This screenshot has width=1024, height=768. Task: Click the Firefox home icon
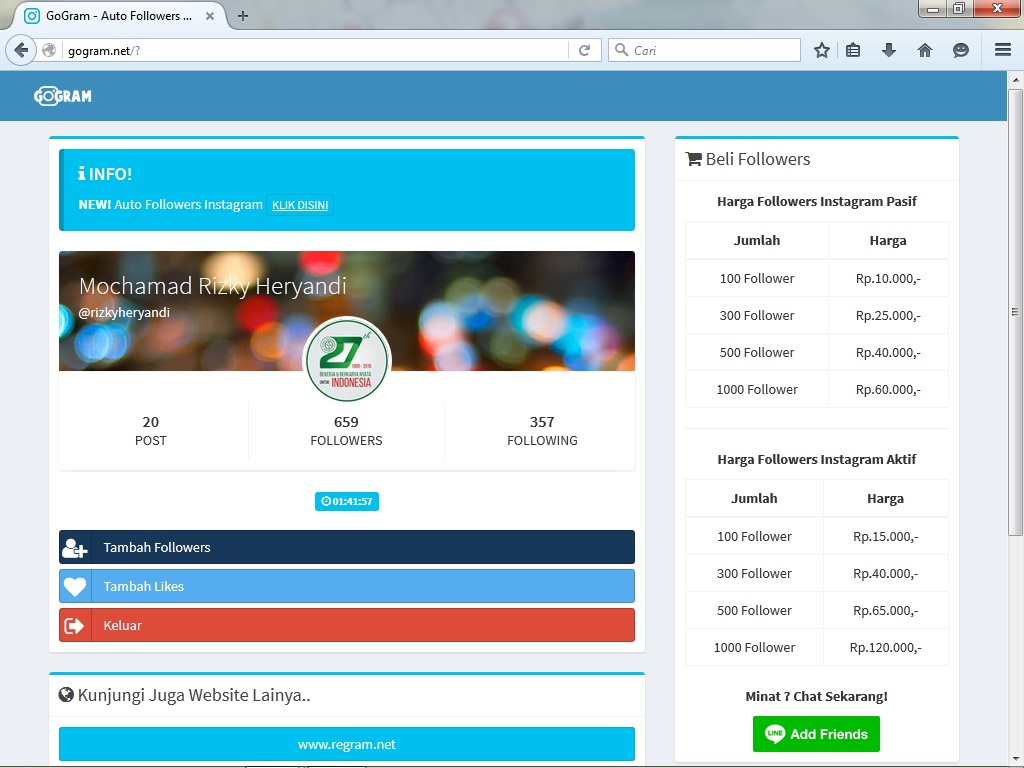925,49
